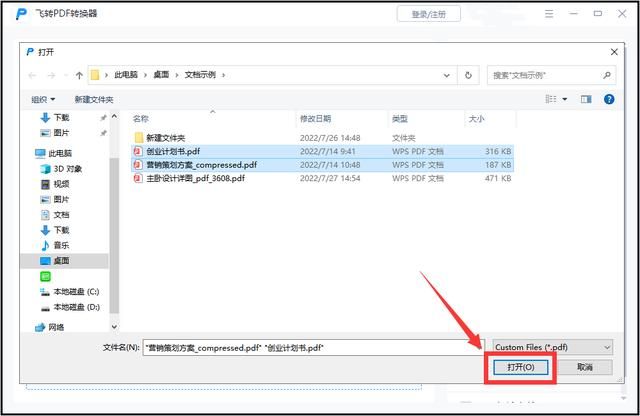Click the sidebar scroll up arrow

tap(114, 116)
